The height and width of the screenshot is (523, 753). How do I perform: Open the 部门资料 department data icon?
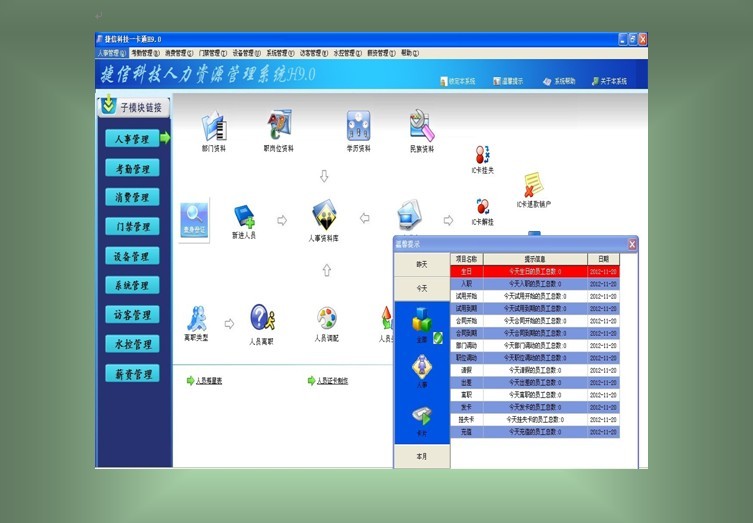pyautogui.click(x=214, y=127)
